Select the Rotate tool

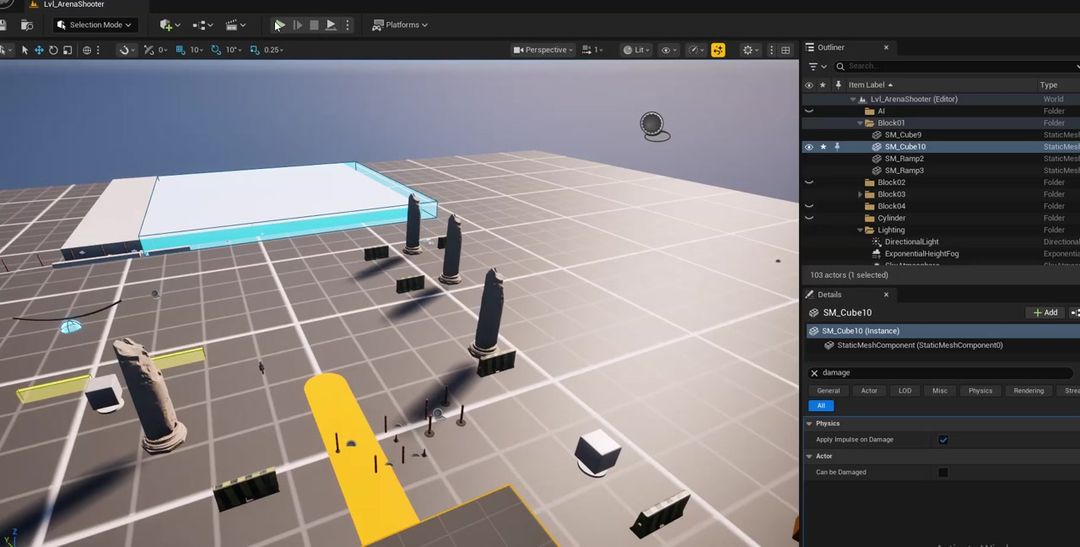coord(53,50)
